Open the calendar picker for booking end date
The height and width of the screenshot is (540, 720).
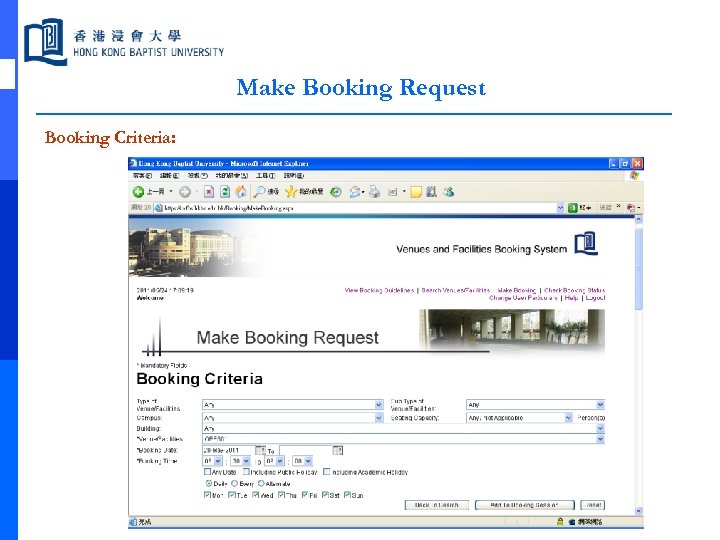tap(338, 450)
